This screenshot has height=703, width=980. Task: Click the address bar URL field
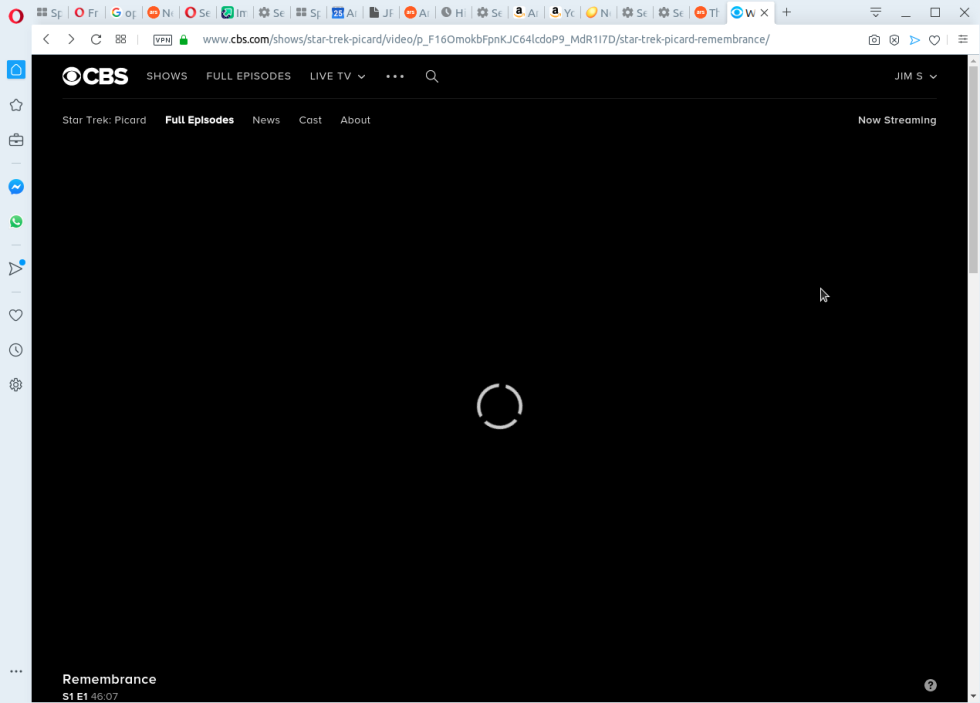(487, 39)
